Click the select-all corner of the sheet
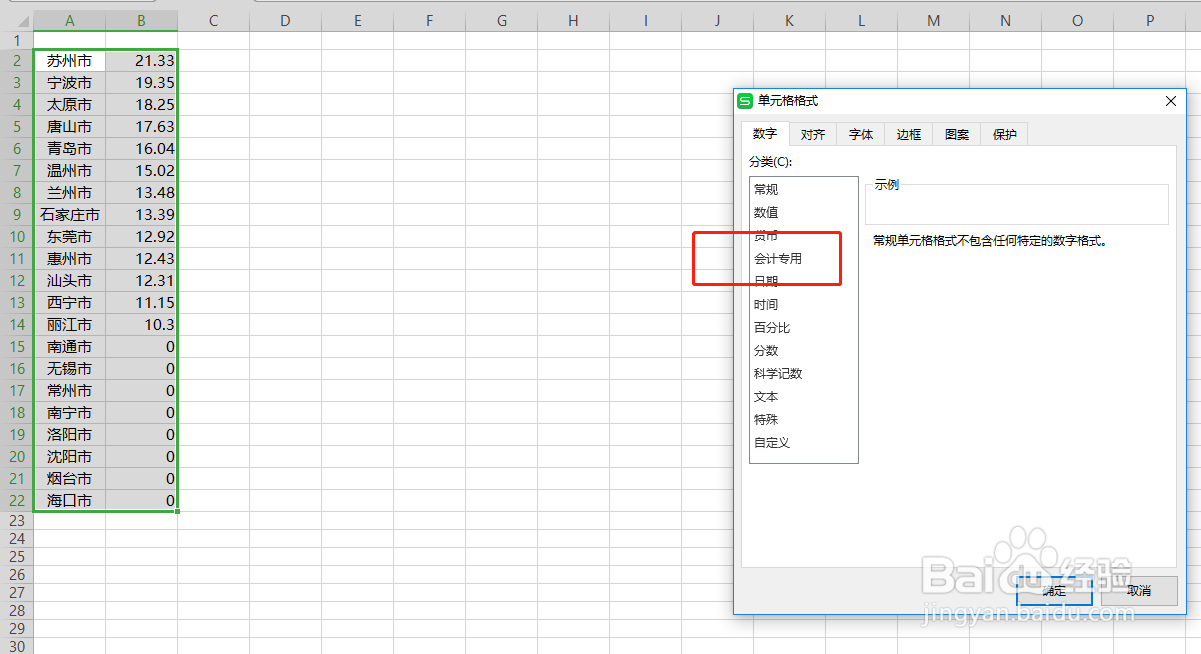 [x=17, y=20]
